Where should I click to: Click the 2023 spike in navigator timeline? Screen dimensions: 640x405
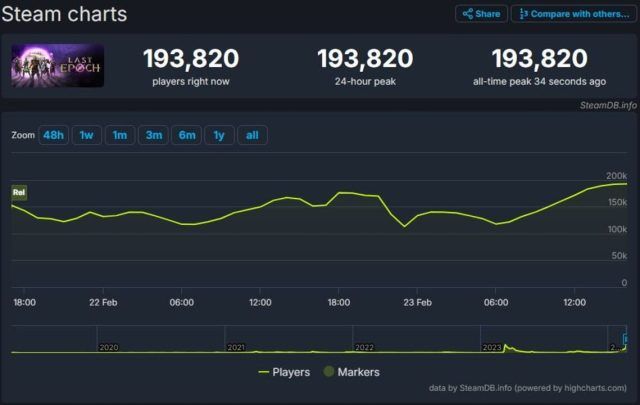(506, 347)
